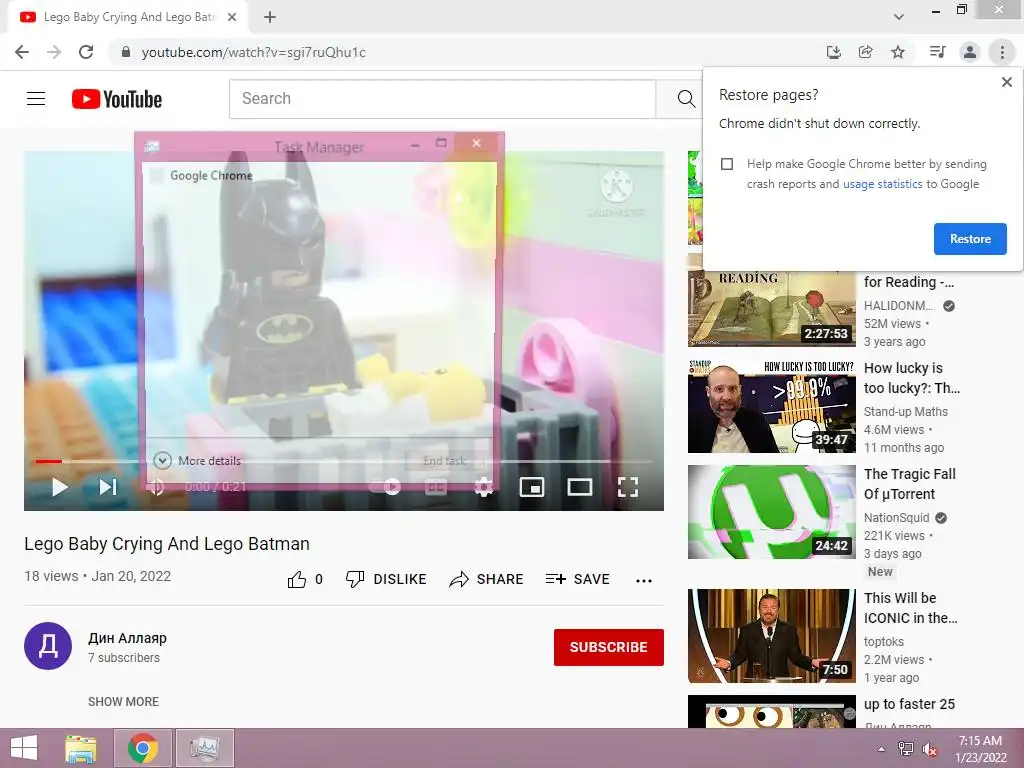The width and height of the screenshot is (1024, 768).
Task: Play the Lego Batman video
Action: (59, 487)
